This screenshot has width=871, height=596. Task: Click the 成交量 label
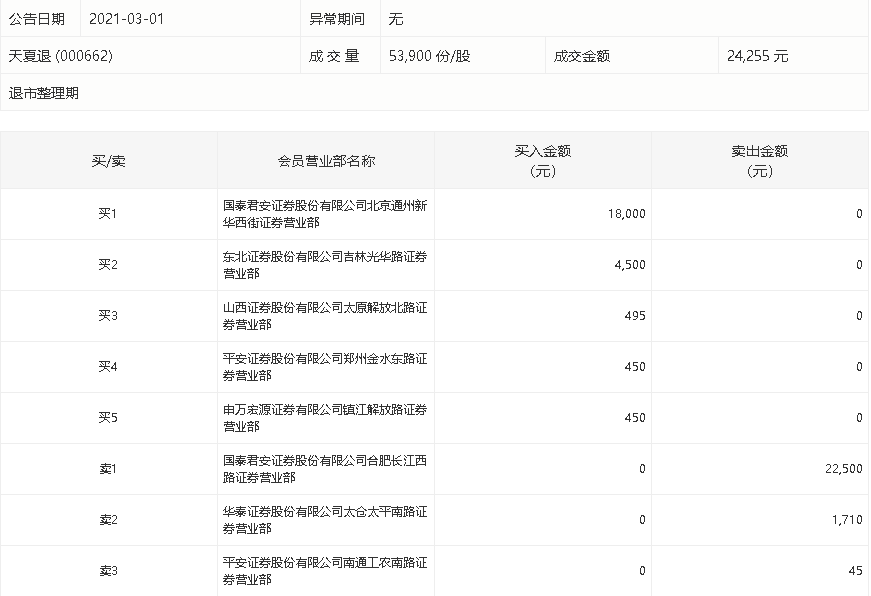pyautogui.click(x=334, y=56)
